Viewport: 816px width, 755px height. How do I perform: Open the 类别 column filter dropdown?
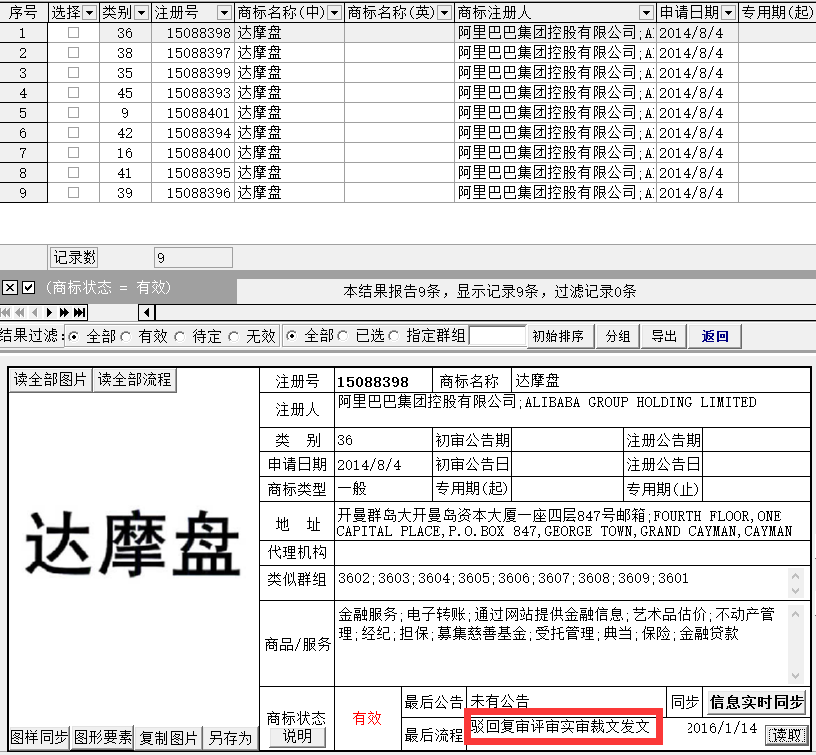[142, 12]
